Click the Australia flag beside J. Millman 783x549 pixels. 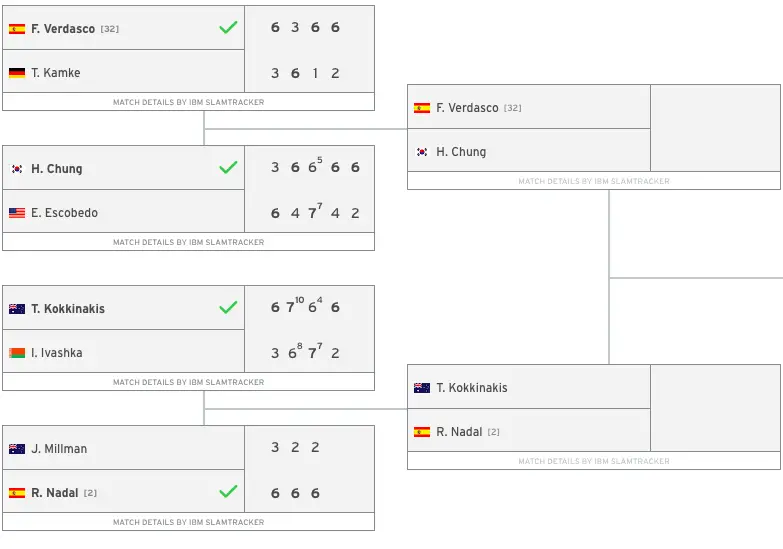pos(17,449)
